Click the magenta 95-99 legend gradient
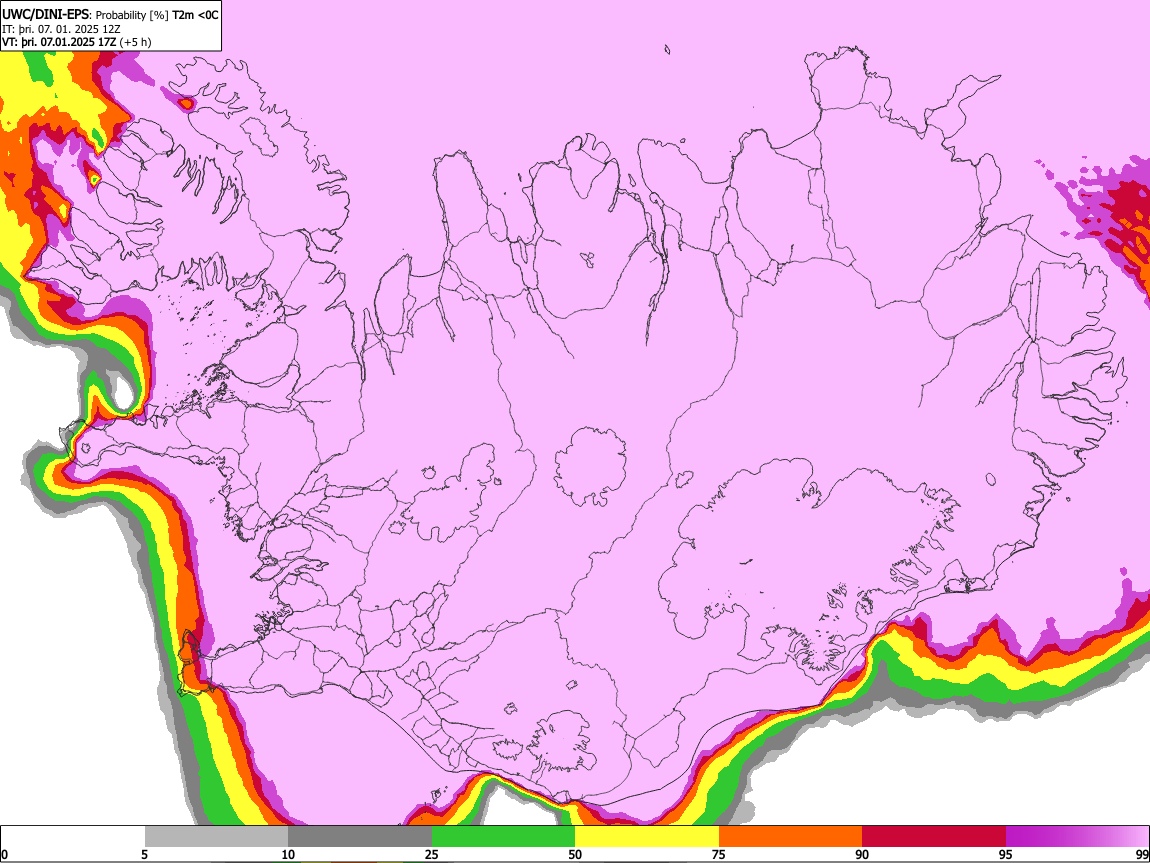 [x=1077, y=836]
